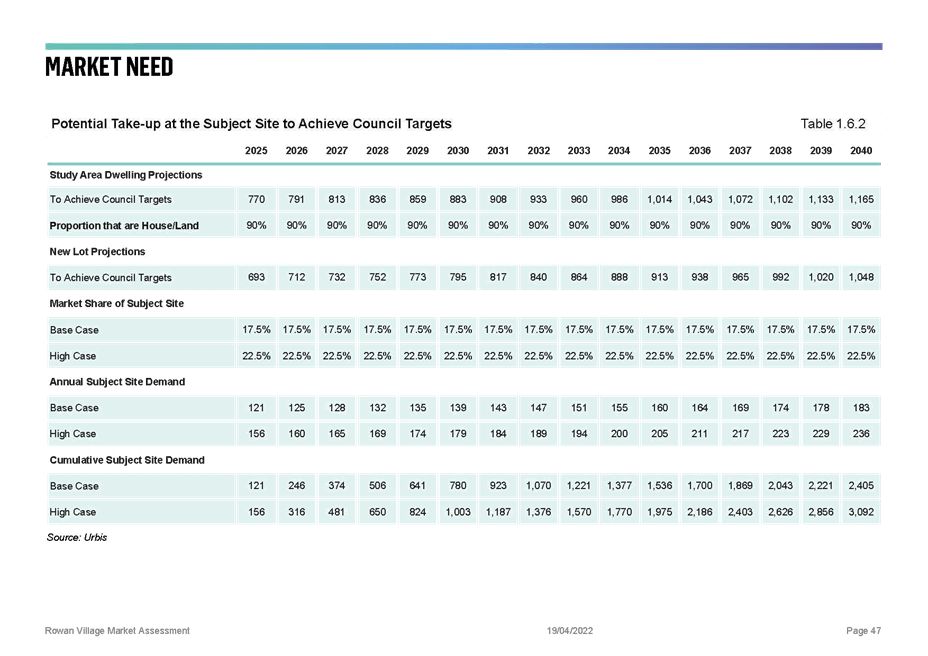928x656 pixels.
Task: Click the 2035 column header
Action: tap(659, 150)
